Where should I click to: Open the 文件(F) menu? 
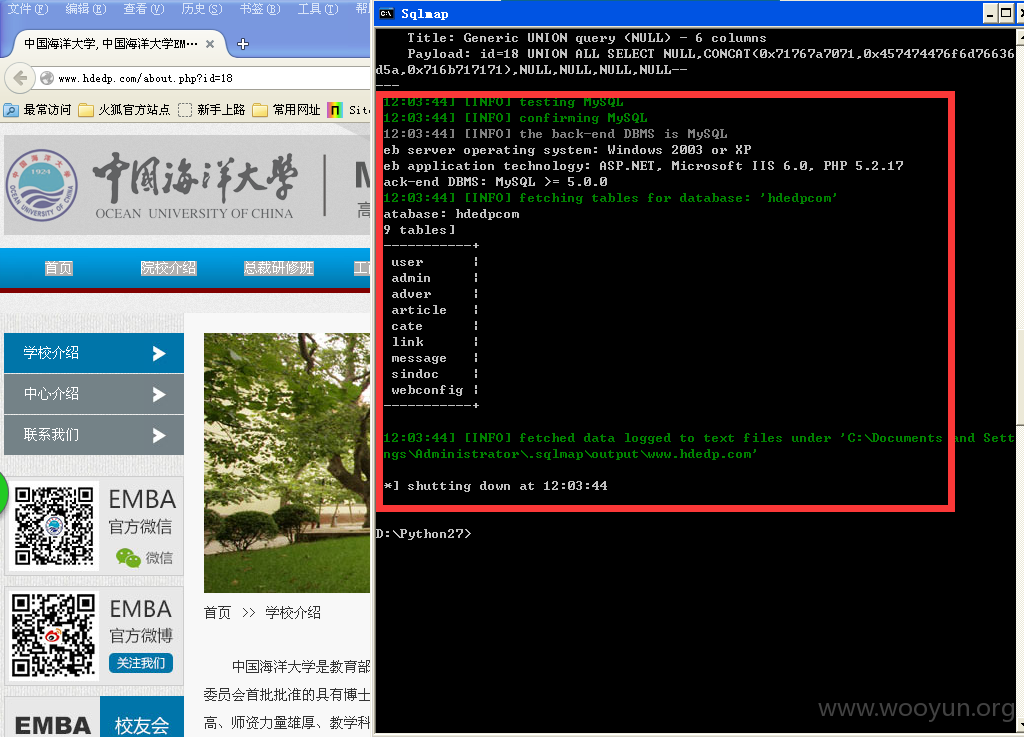tap(27, 8)
